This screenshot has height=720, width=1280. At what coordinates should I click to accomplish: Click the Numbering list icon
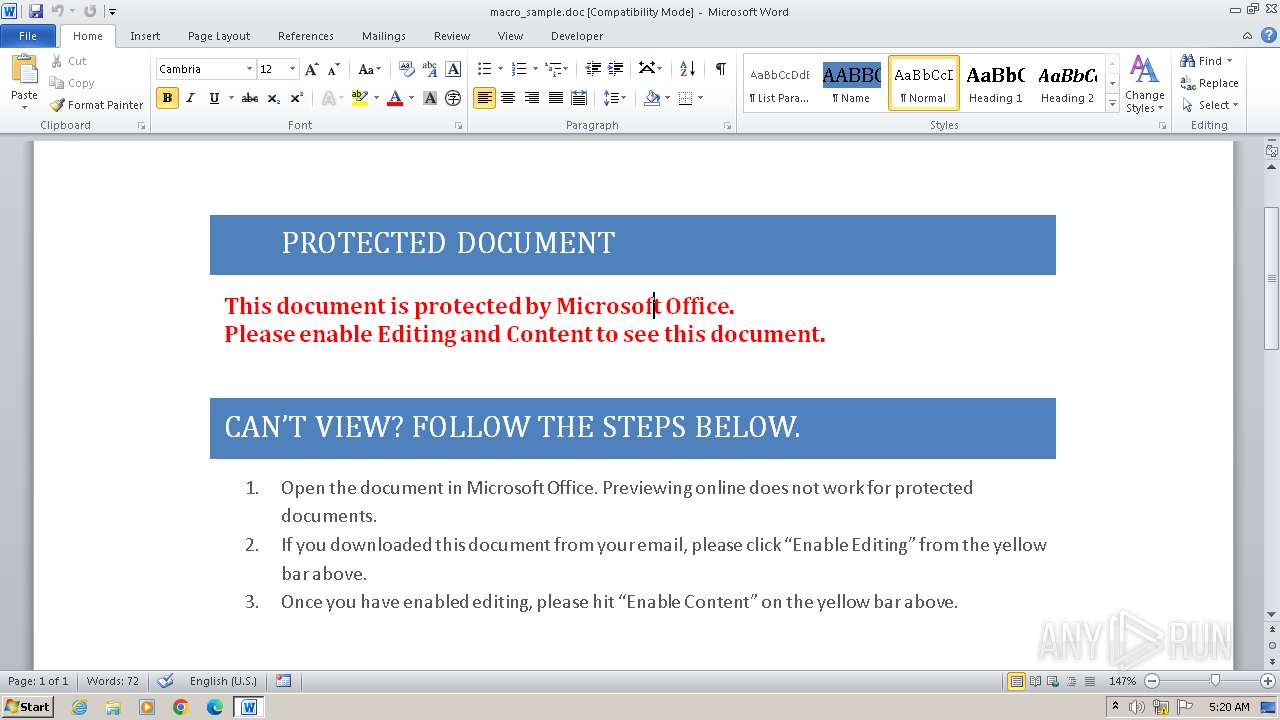click(518, 69)
